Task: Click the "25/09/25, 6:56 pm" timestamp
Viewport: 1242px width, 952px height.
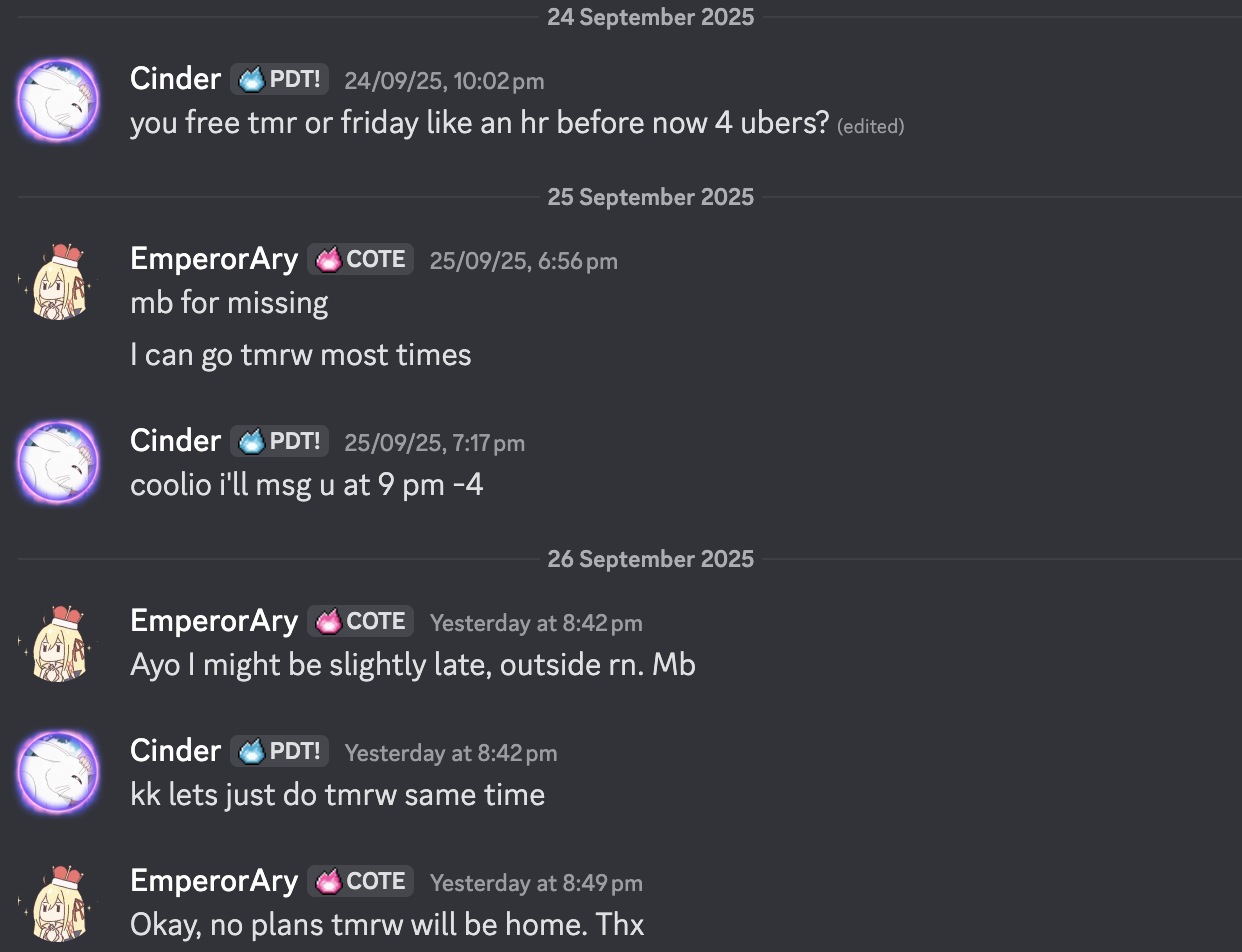Action: tap(523, 261)
